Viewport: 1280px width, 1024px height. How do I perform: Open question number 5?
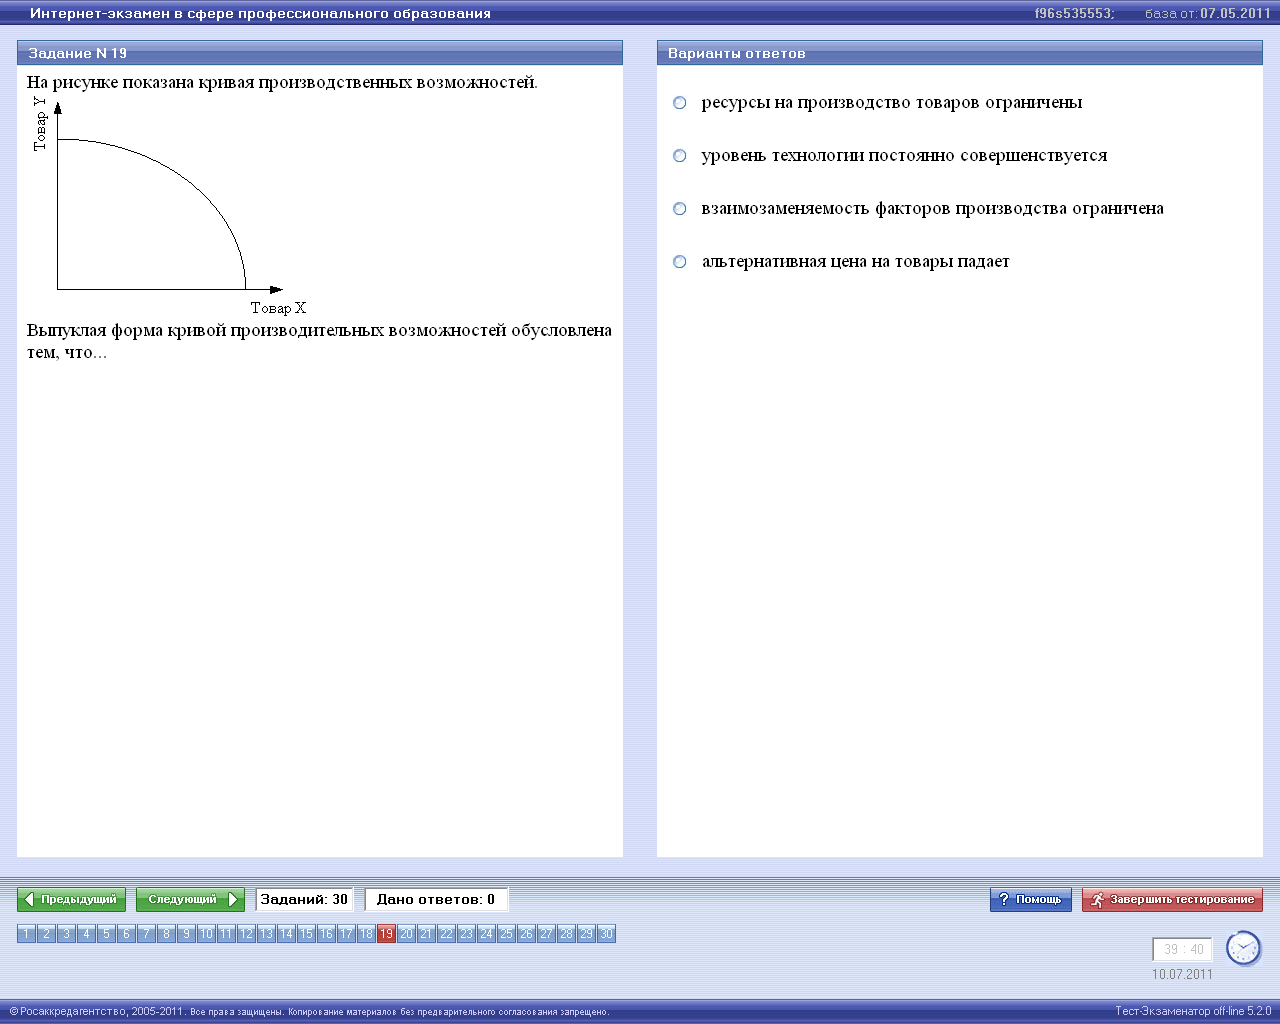point(106,934)
